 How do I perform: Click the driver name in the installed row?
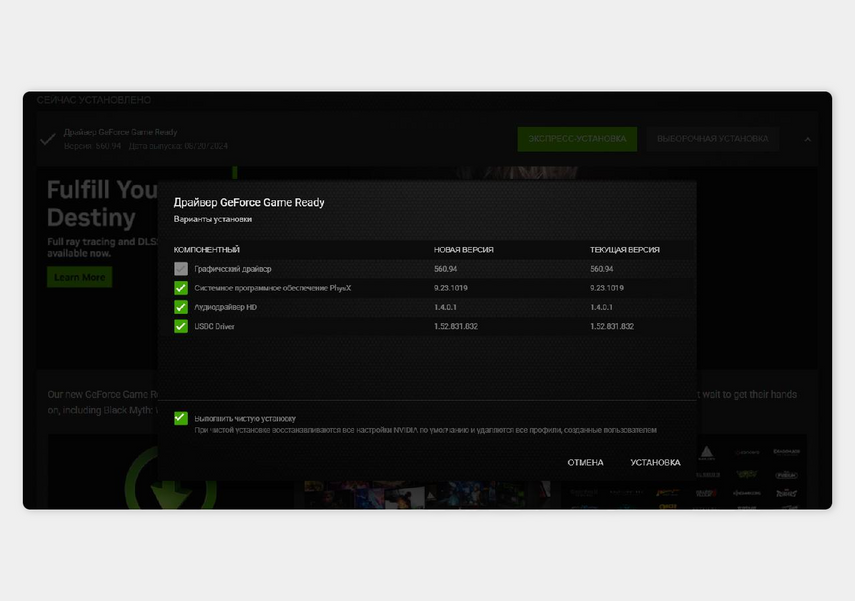coord(121,132)
